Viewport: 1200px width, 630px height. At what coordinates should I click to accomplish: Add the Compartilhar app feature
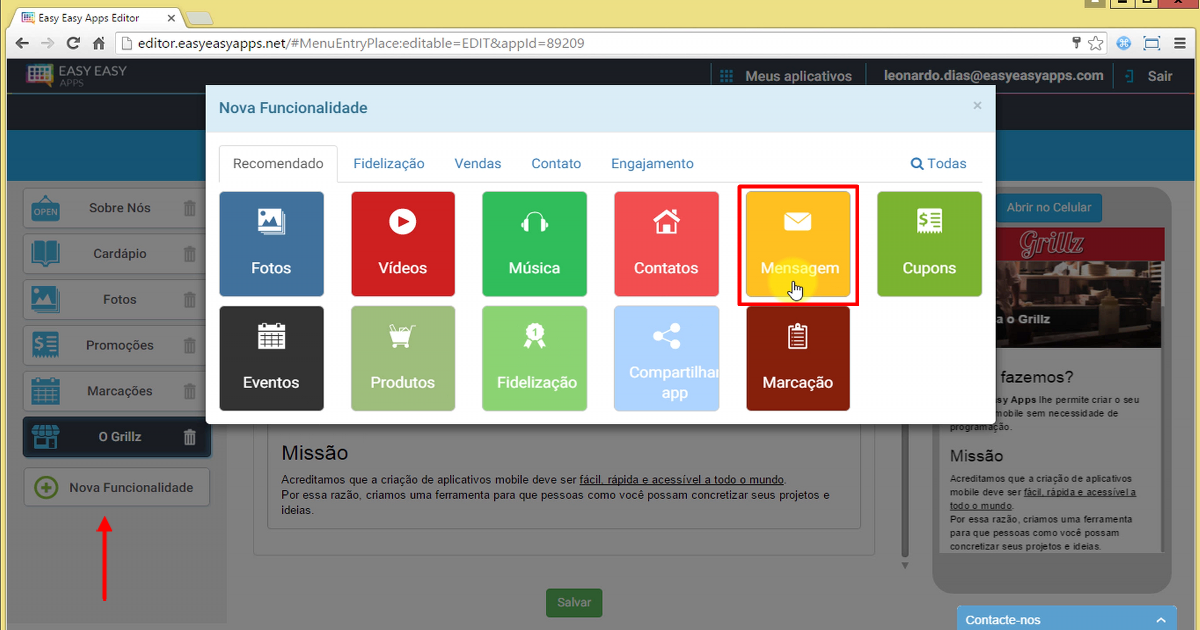pyautogui.click(x=666, y=358)
